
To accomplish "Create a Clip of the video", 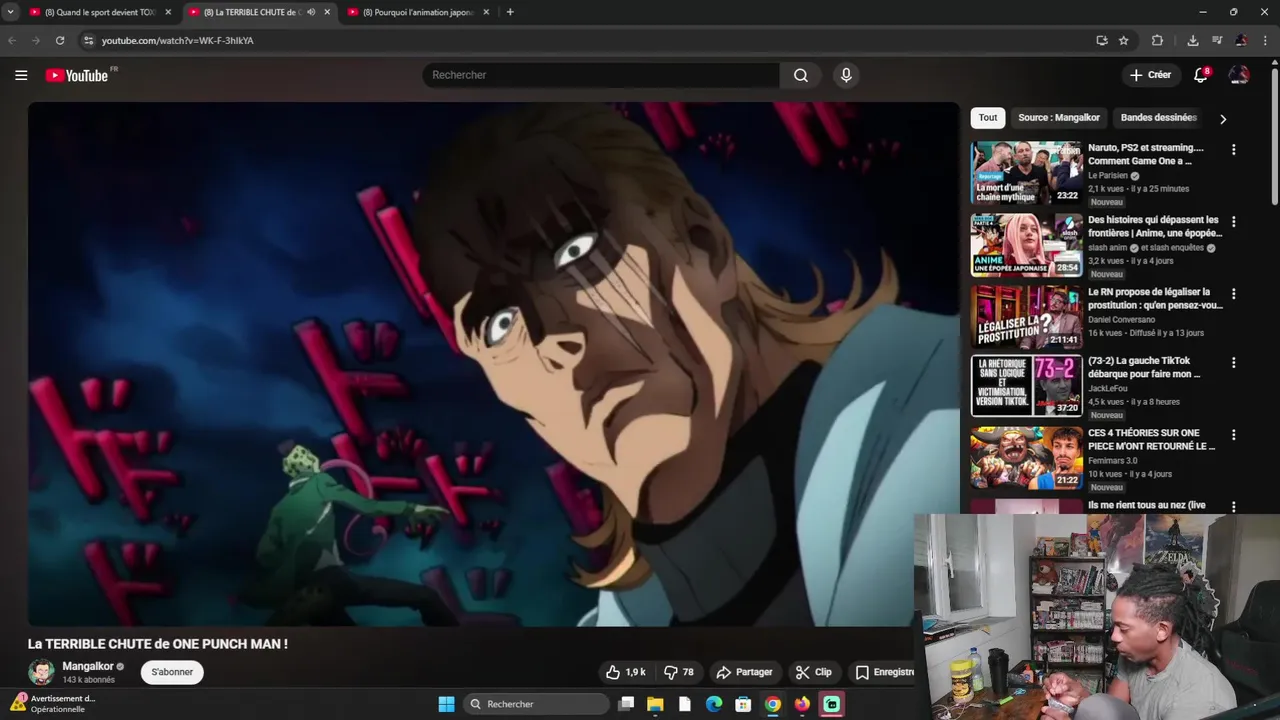I will [813, 672].
